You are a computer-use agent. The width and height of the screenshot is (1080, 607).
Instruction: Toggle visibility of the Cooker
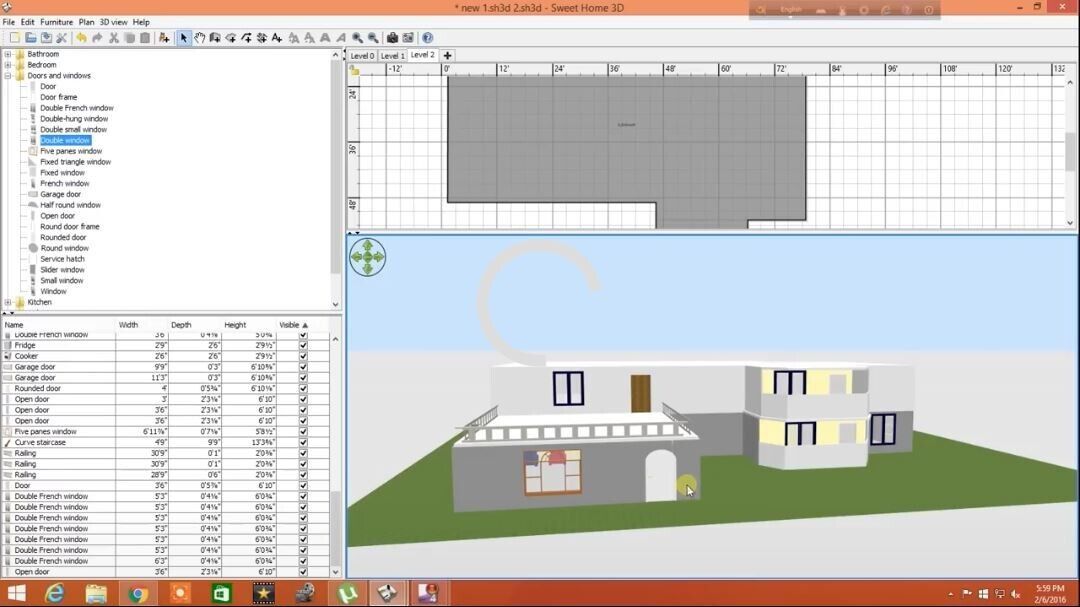[x=303, y=356]
